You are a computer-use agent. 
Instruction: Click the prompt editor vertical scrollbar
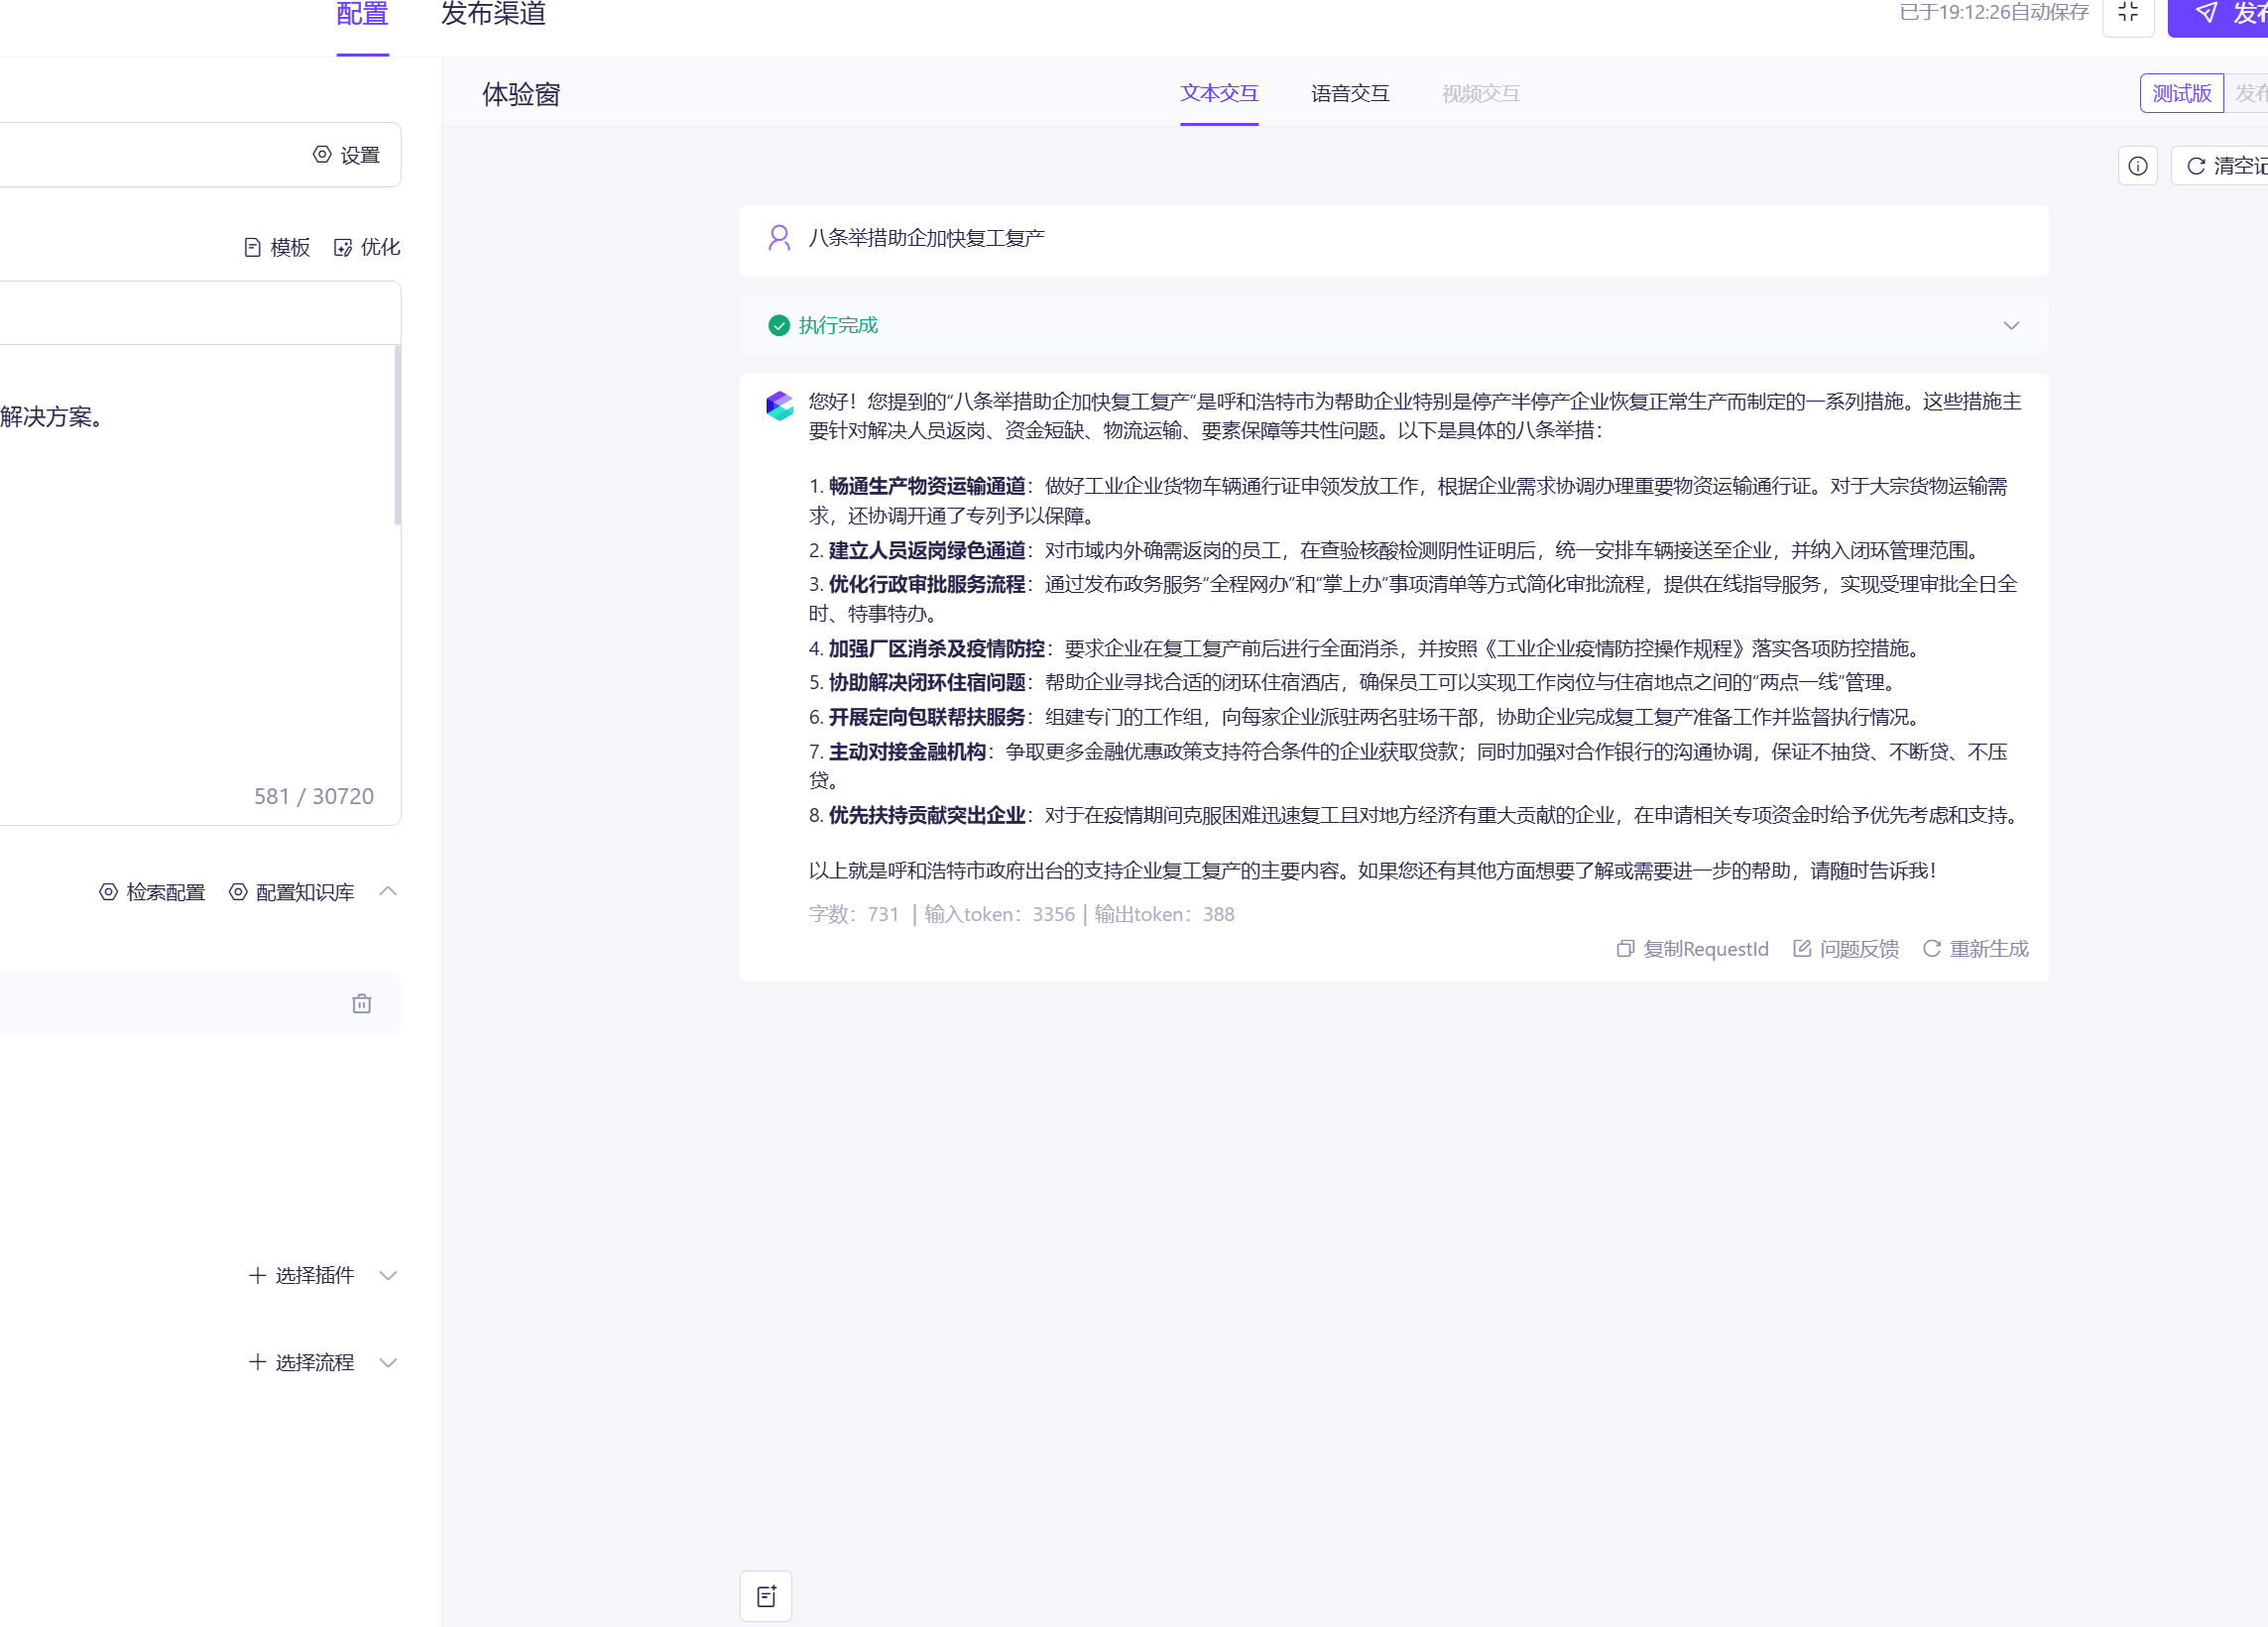(397, 435)
